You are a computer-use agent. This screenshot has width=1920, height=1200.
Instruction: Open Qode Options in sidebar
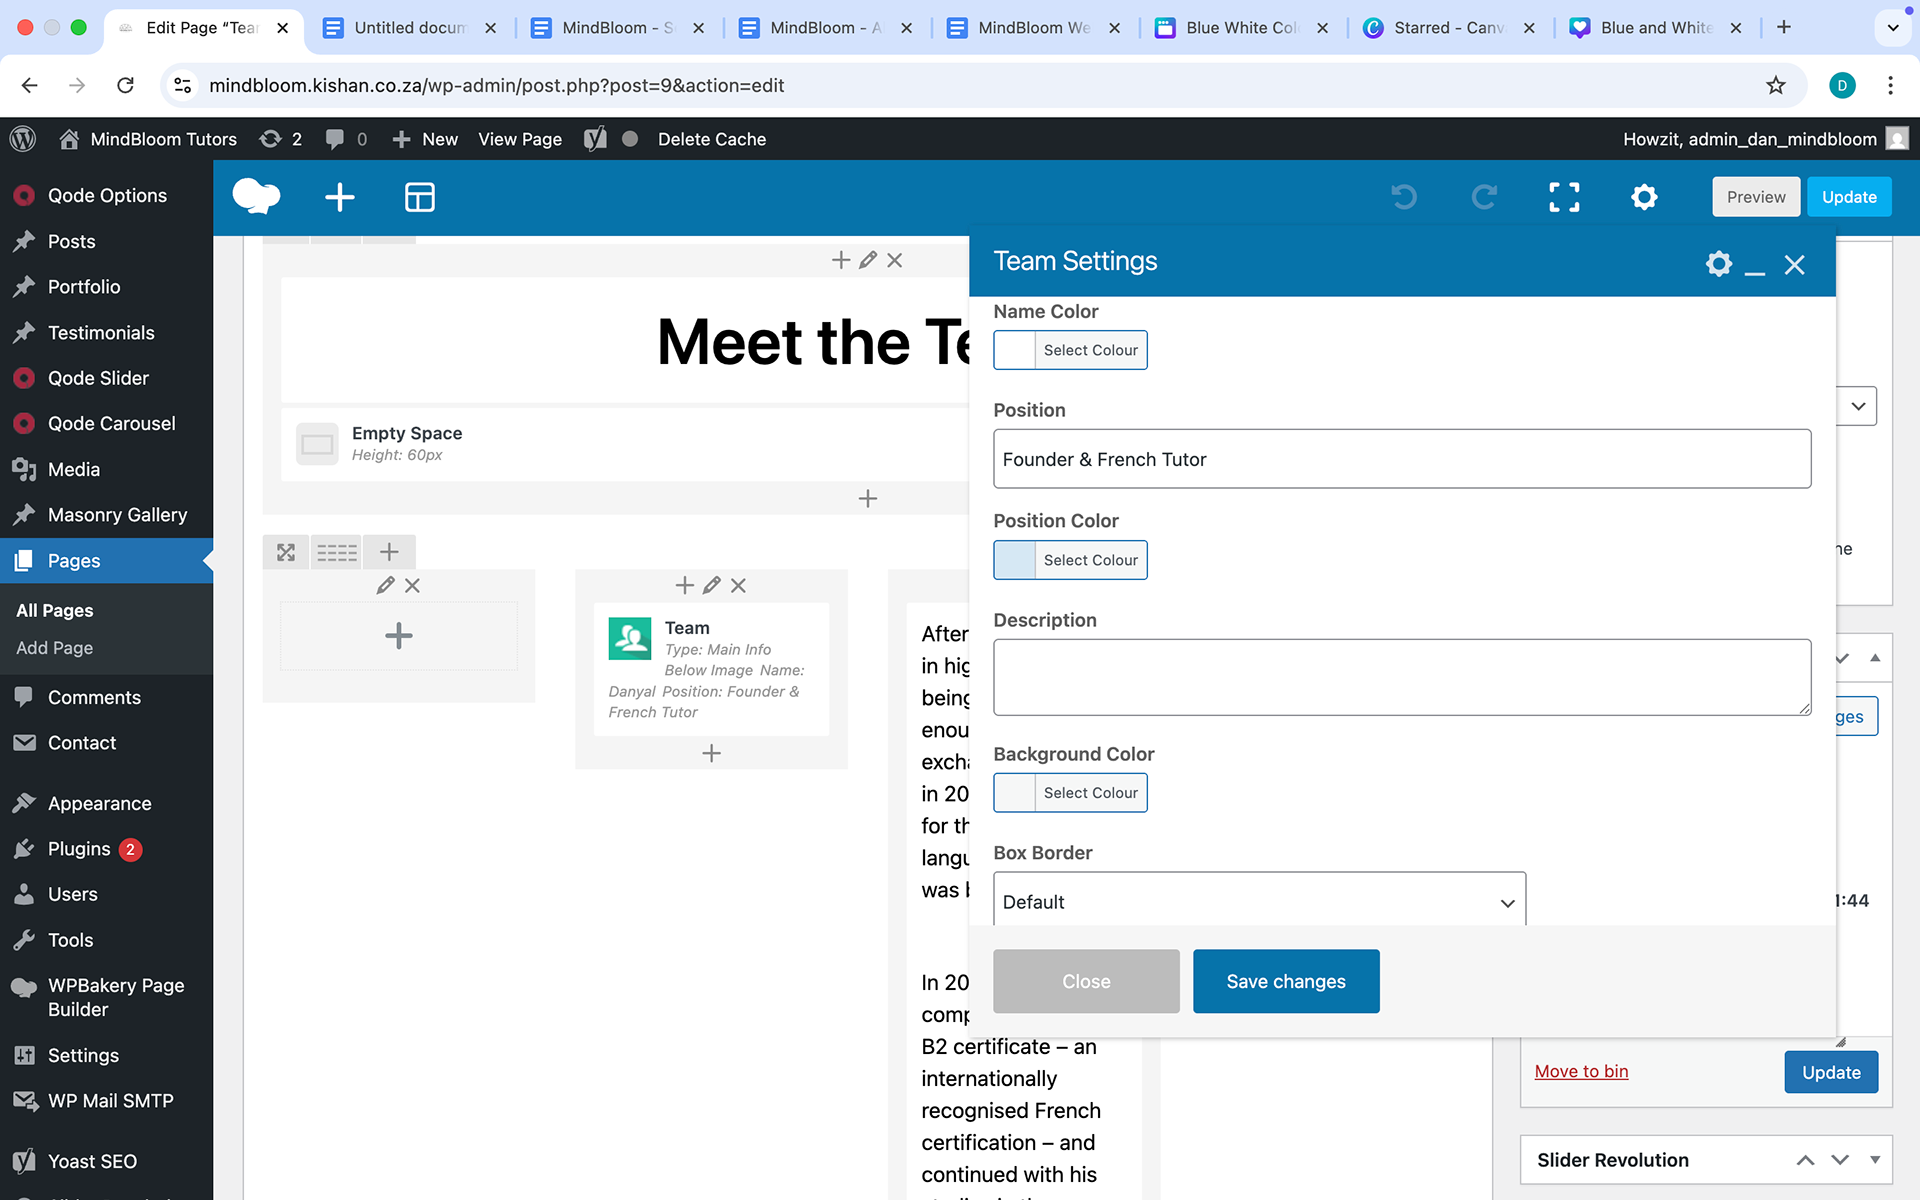click(107, 196)
